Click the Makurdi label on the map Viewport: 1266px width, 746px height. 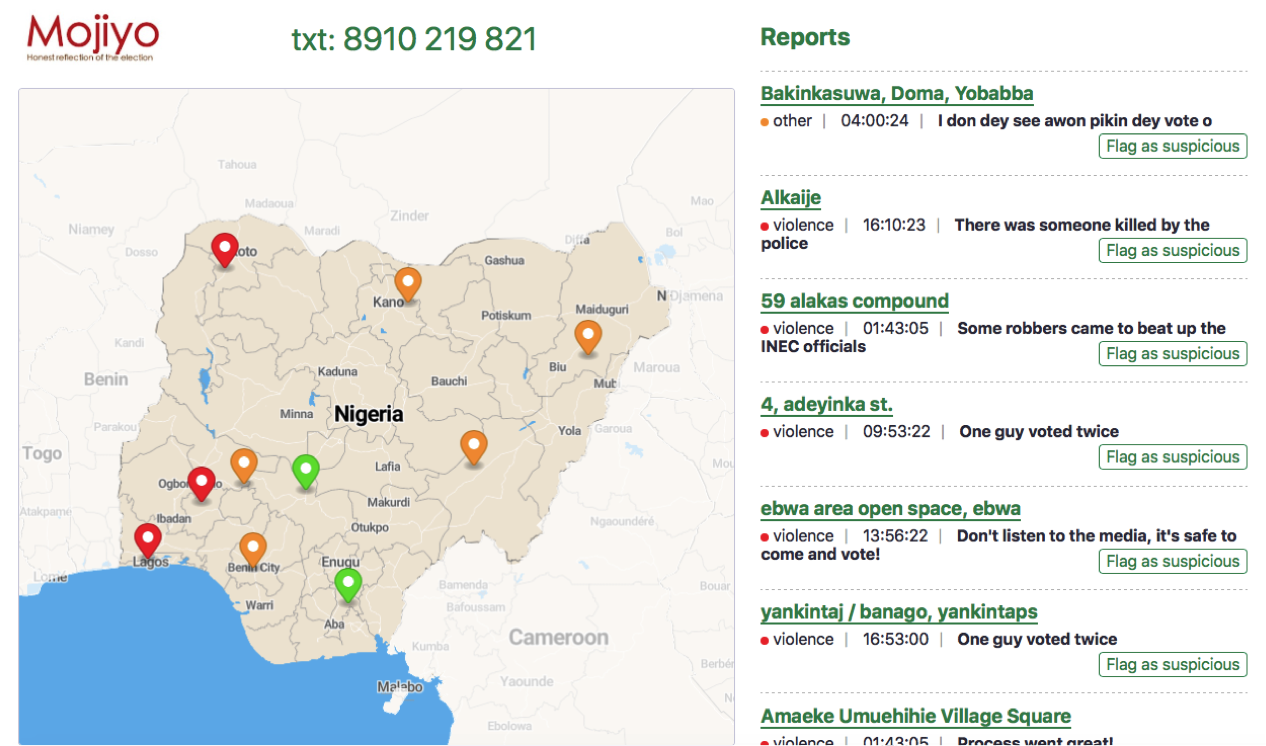click(x=389, y=502)
